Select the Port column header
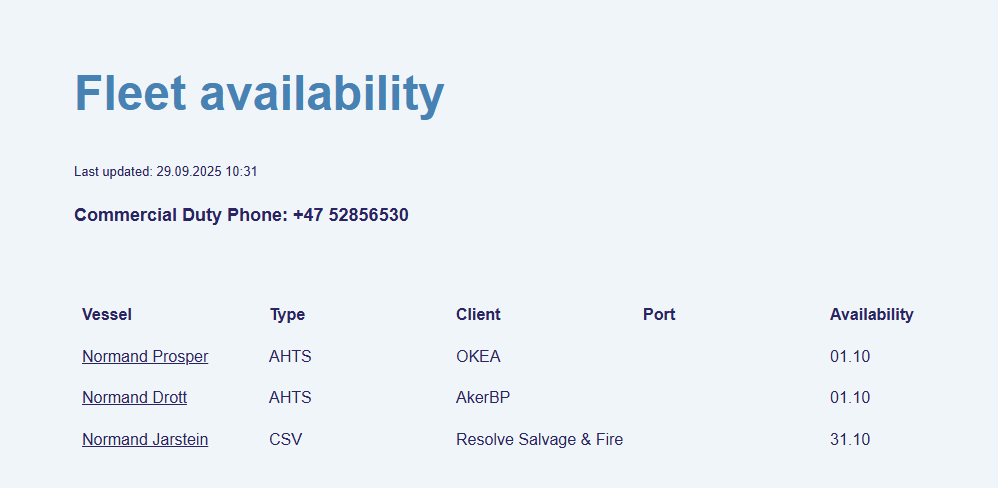The height and width of the screenshot is (488, 998). point(659,314)
